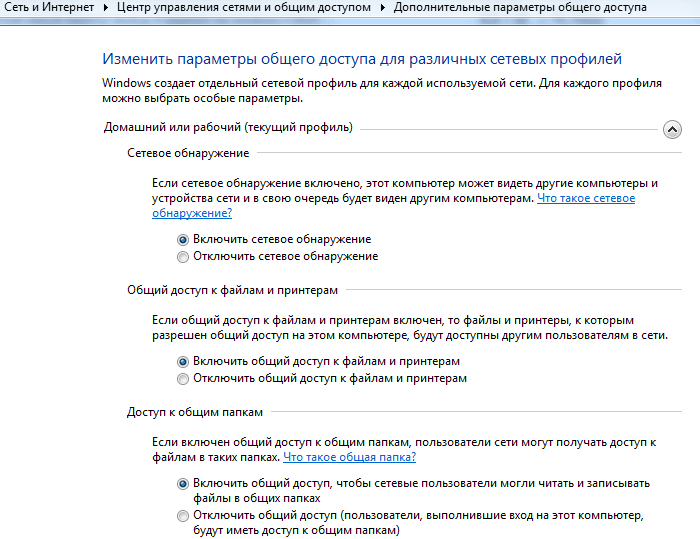Select Включить сетевое обнаружение option

pos(182,240)
